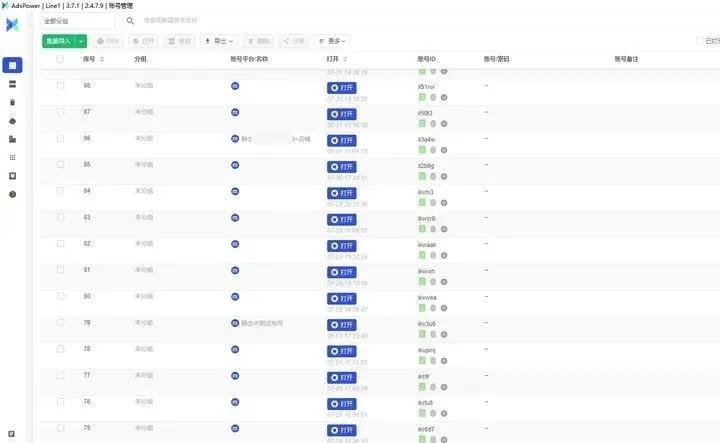Open the sidebar icon with two stacked bars
The width and height of the screenshot is (720, 443).
[x=12, y=84]
